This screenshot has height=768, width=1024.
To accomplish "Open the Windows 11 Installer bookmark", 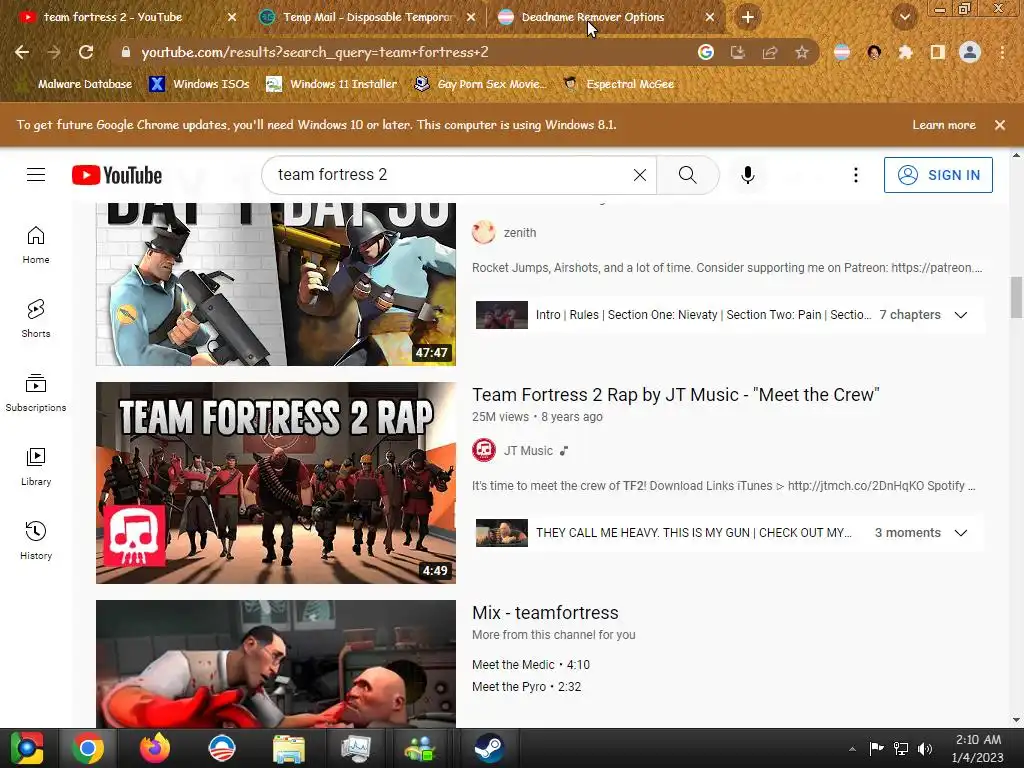I will tap(332, 84).
